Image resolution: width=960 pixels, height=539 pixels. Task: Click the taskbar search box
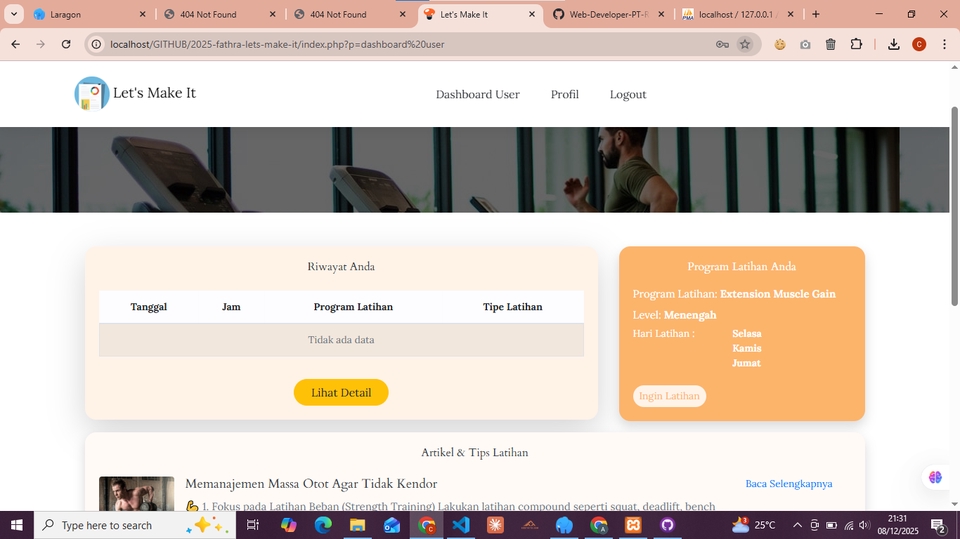[135, 525]
